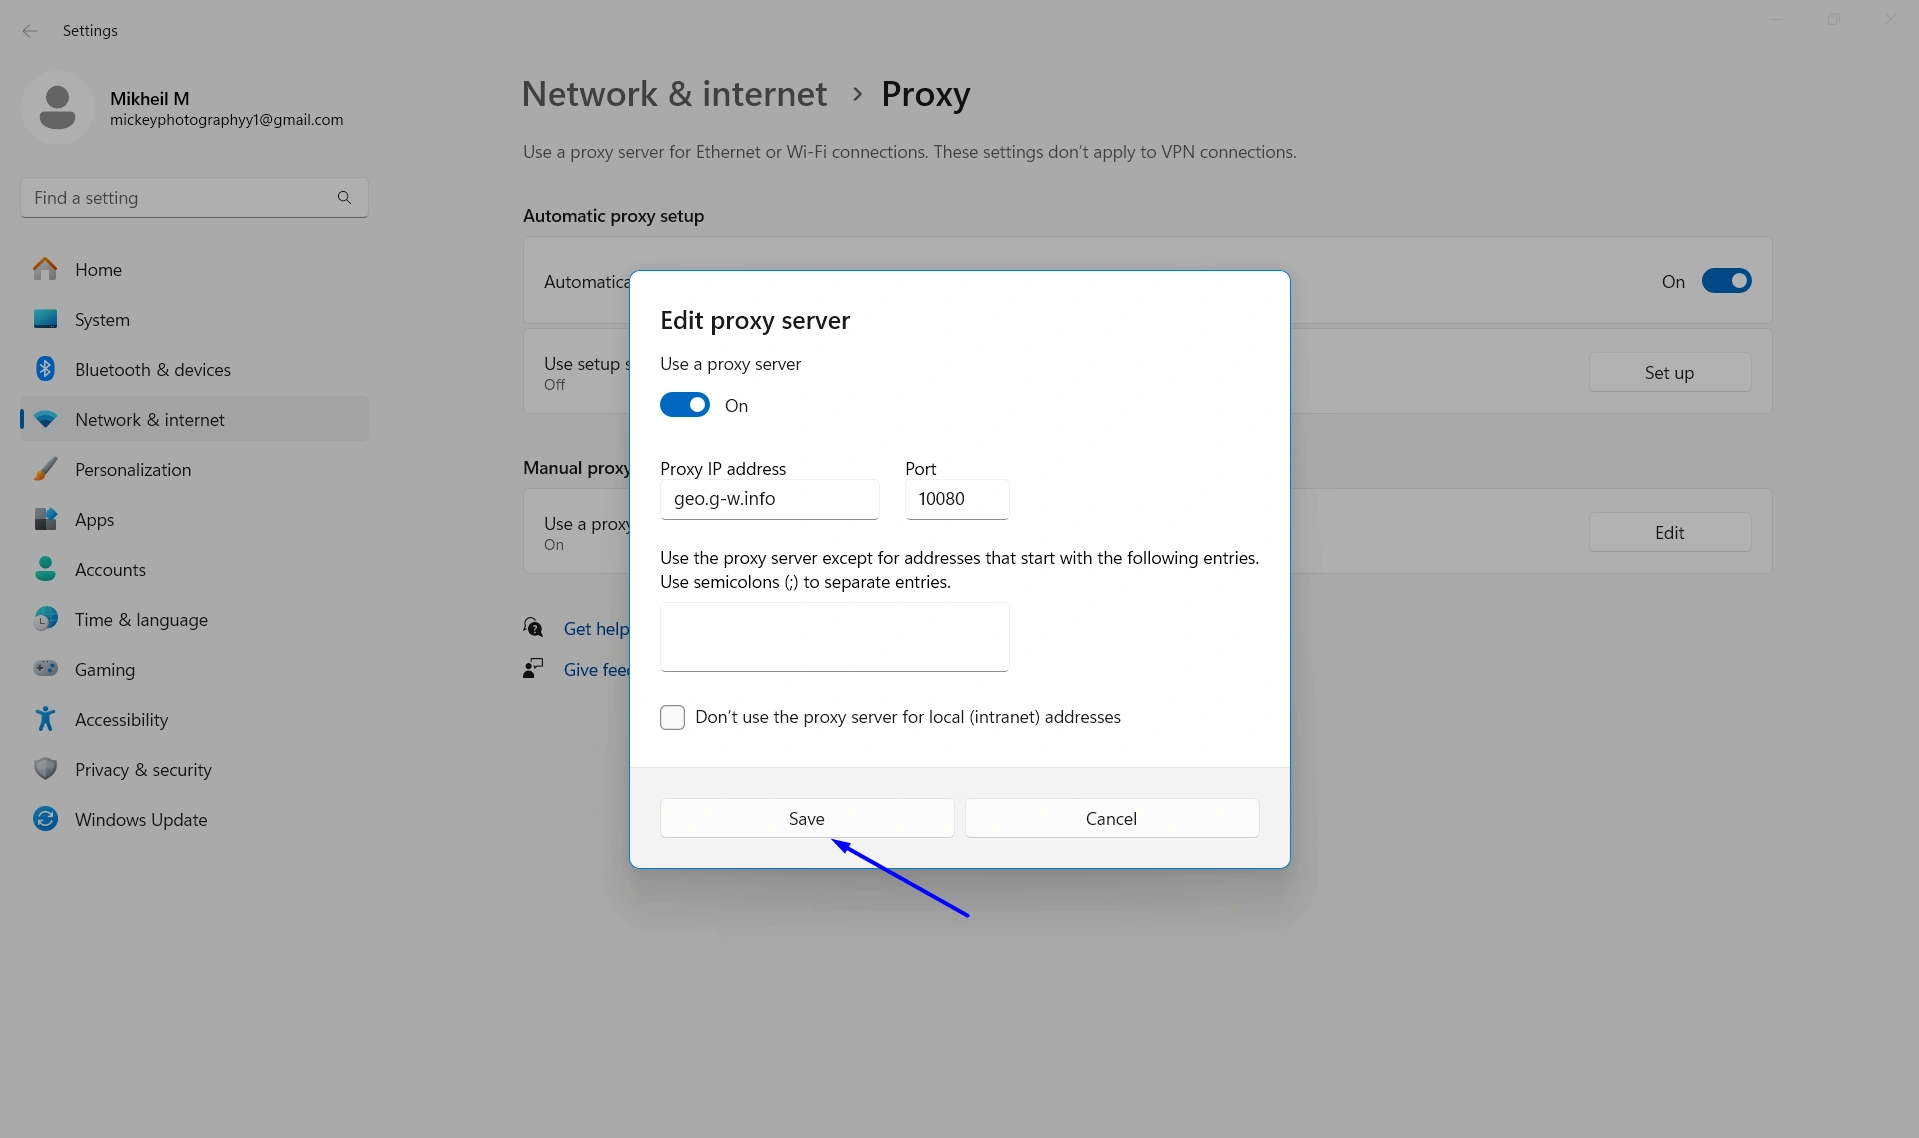Click the Gaming controller icon
The height and width of the screenshot is (1138, 1919).
point(46,669)
